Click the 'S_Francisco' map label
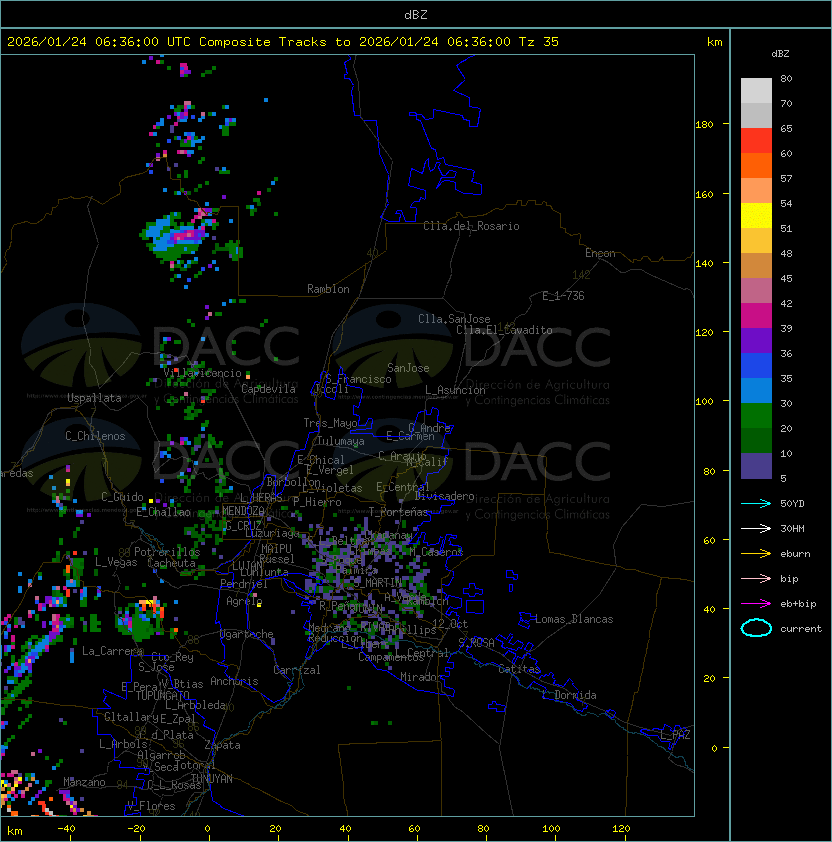 pyautogui.click(x=358, y=379)
